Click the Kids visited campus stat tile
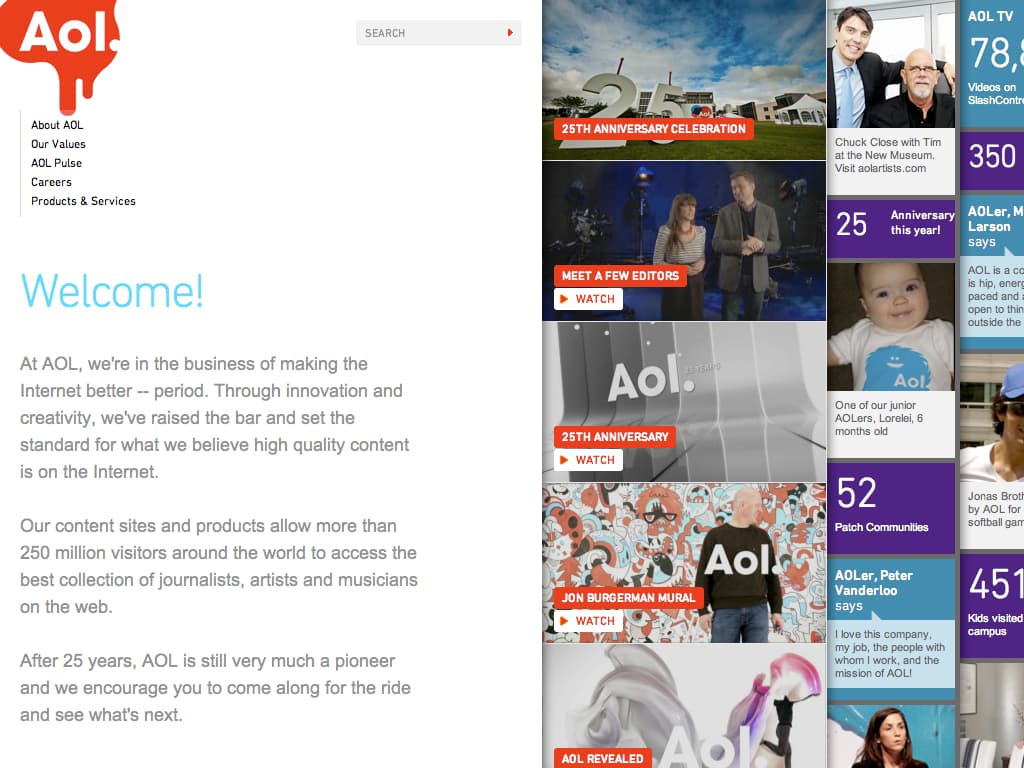The image size is (1024, 768). [x=992, y=605]
